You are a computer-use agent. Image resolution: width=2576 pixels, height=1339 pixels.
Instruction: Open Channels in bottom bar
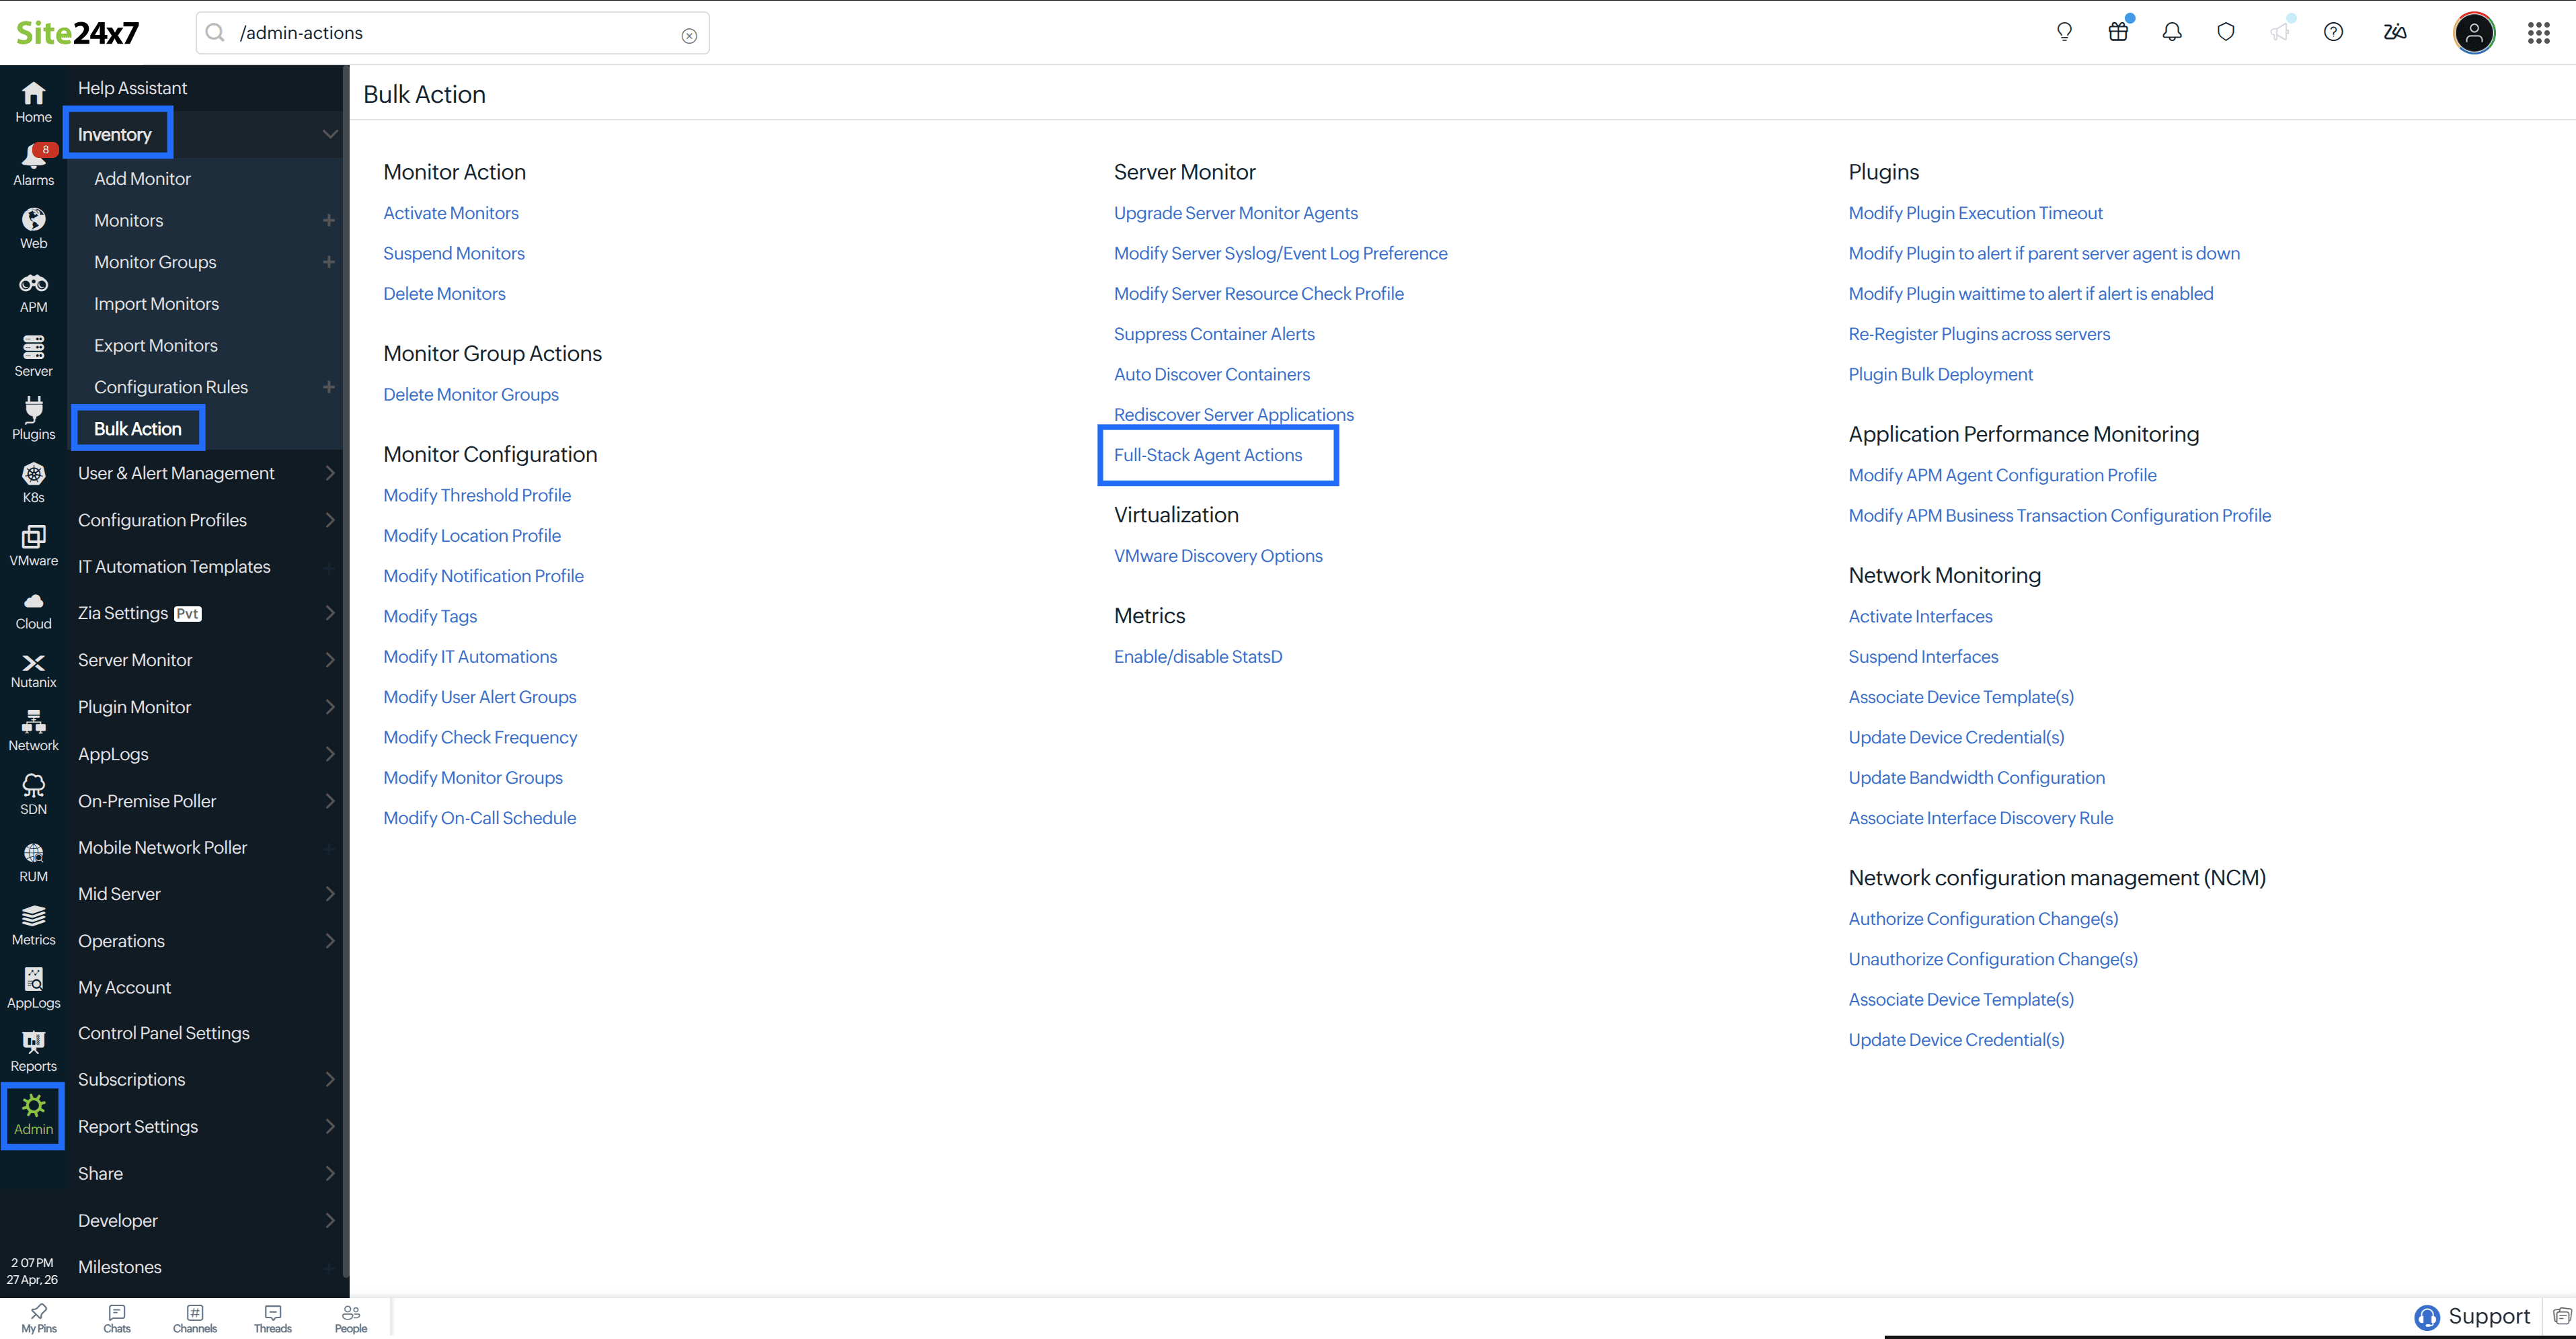tap(195, 1318)
